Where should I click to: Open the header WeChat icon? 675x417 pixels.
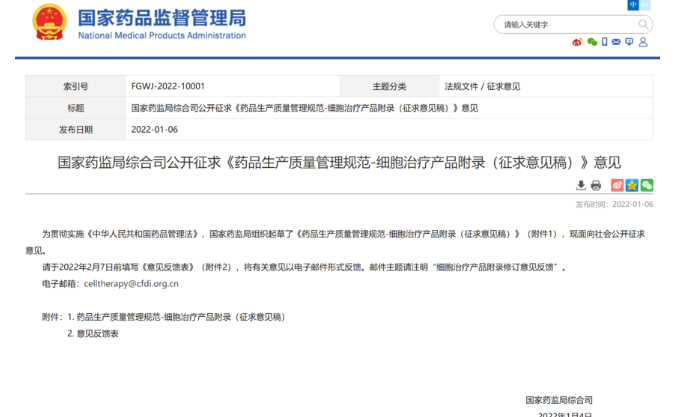pos(592,42)
